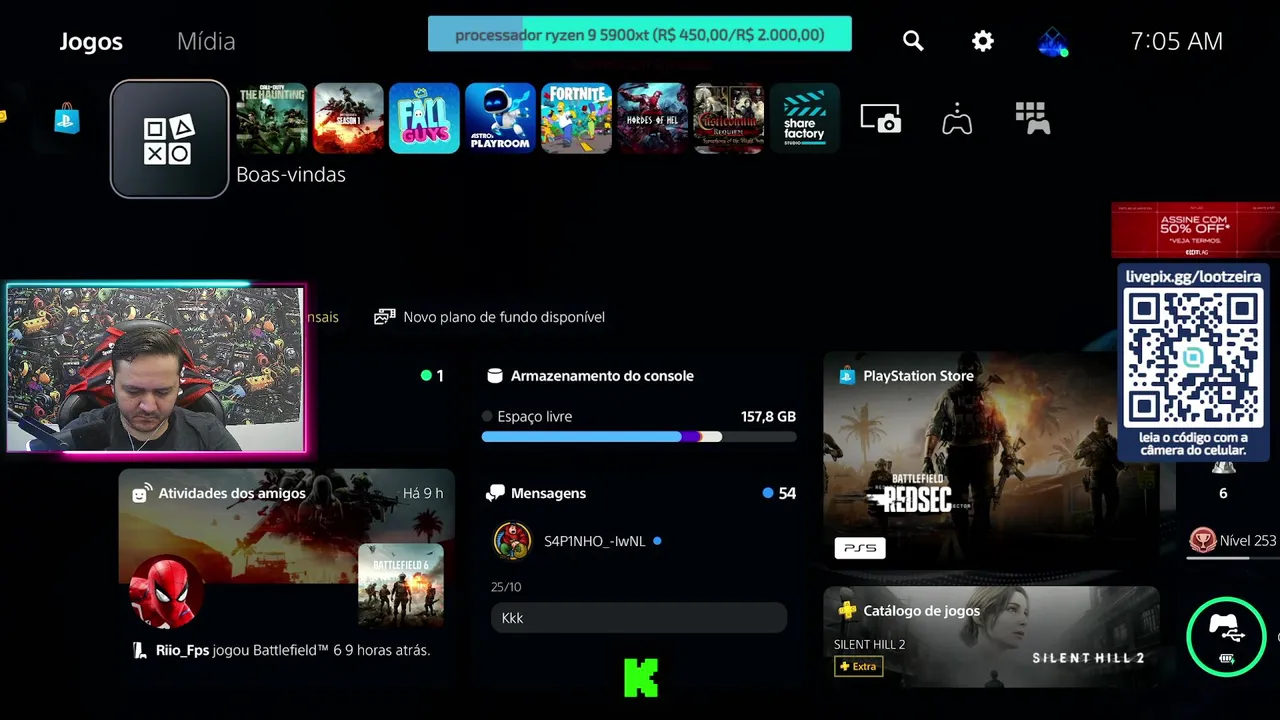Click the 54 unread messages count
Image resolution: width=1280 pixels, height=720 pixels.
click(x=787, y=493)
